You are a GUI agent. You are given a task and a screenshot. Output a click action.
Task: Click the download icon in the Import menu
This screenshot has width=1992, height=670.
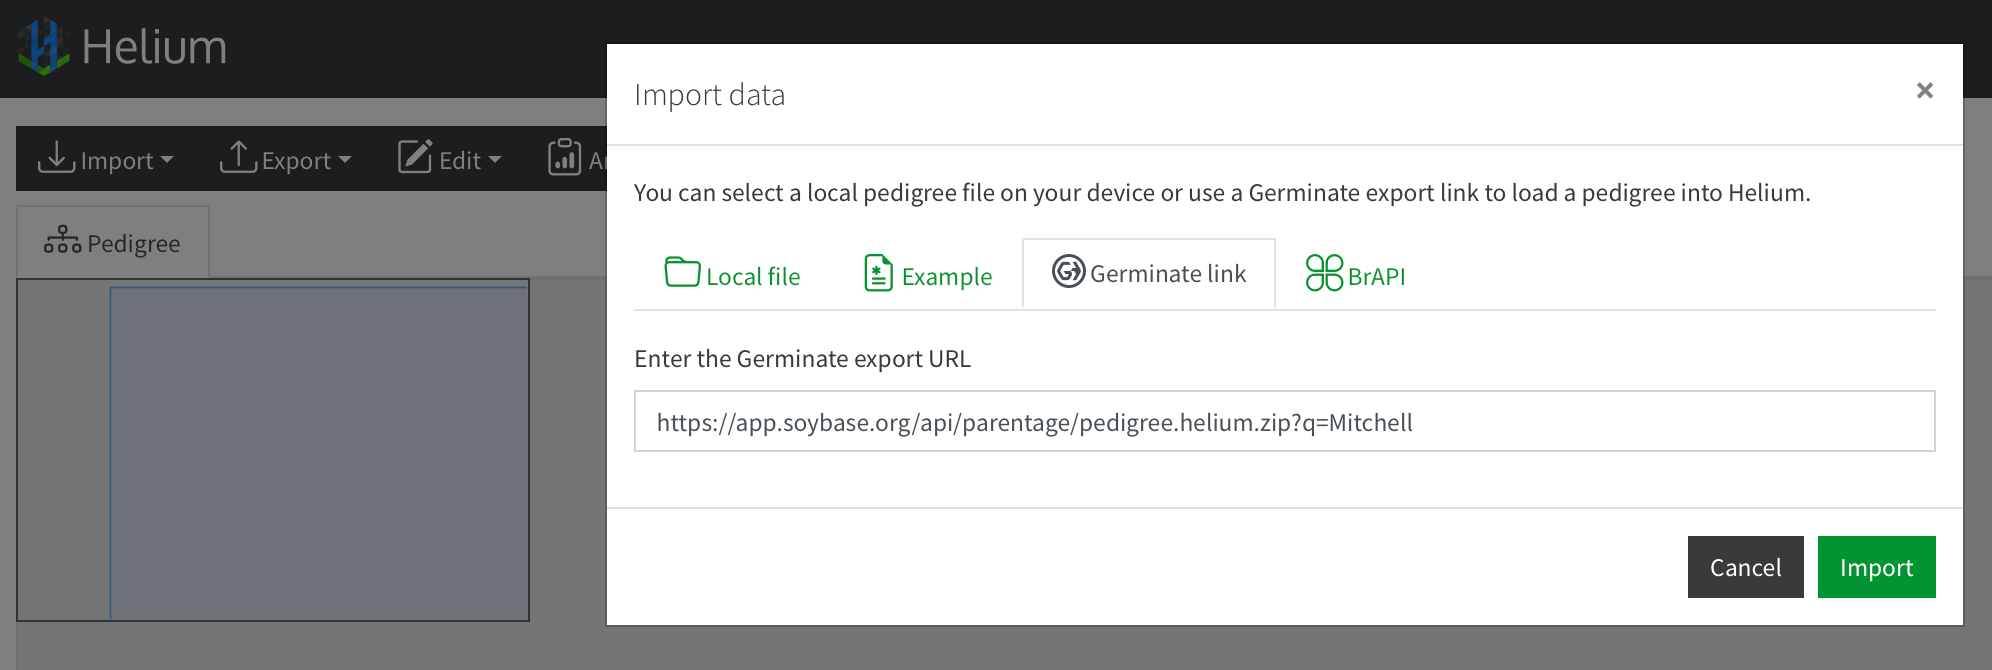click(56, 158)
